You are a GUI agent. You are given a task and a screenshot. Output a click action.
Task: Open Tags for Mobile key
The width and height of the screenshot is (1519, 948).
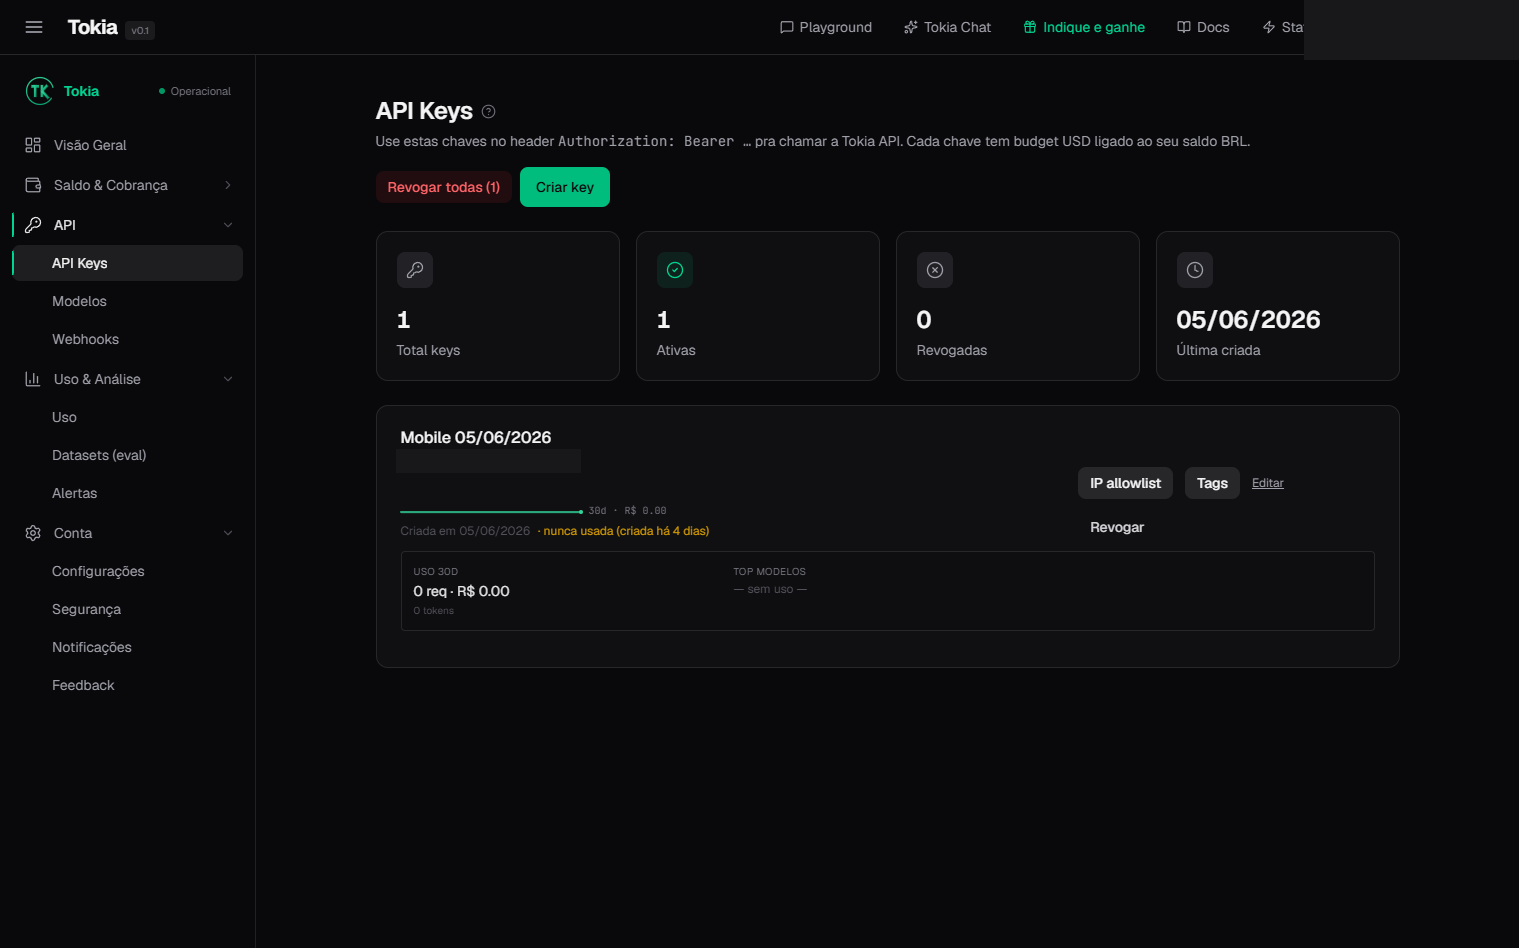pos(1212,483)
